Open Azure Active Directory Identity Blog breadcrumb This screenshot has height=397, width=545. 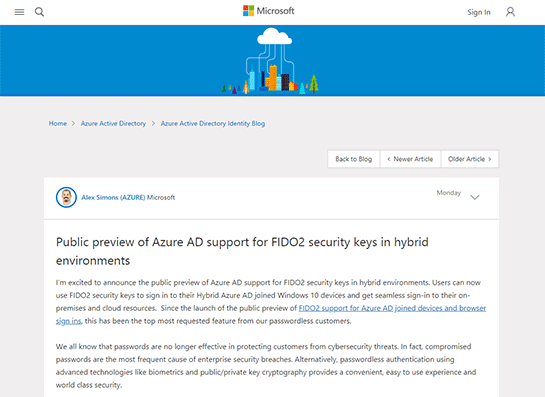click(213, 123)
